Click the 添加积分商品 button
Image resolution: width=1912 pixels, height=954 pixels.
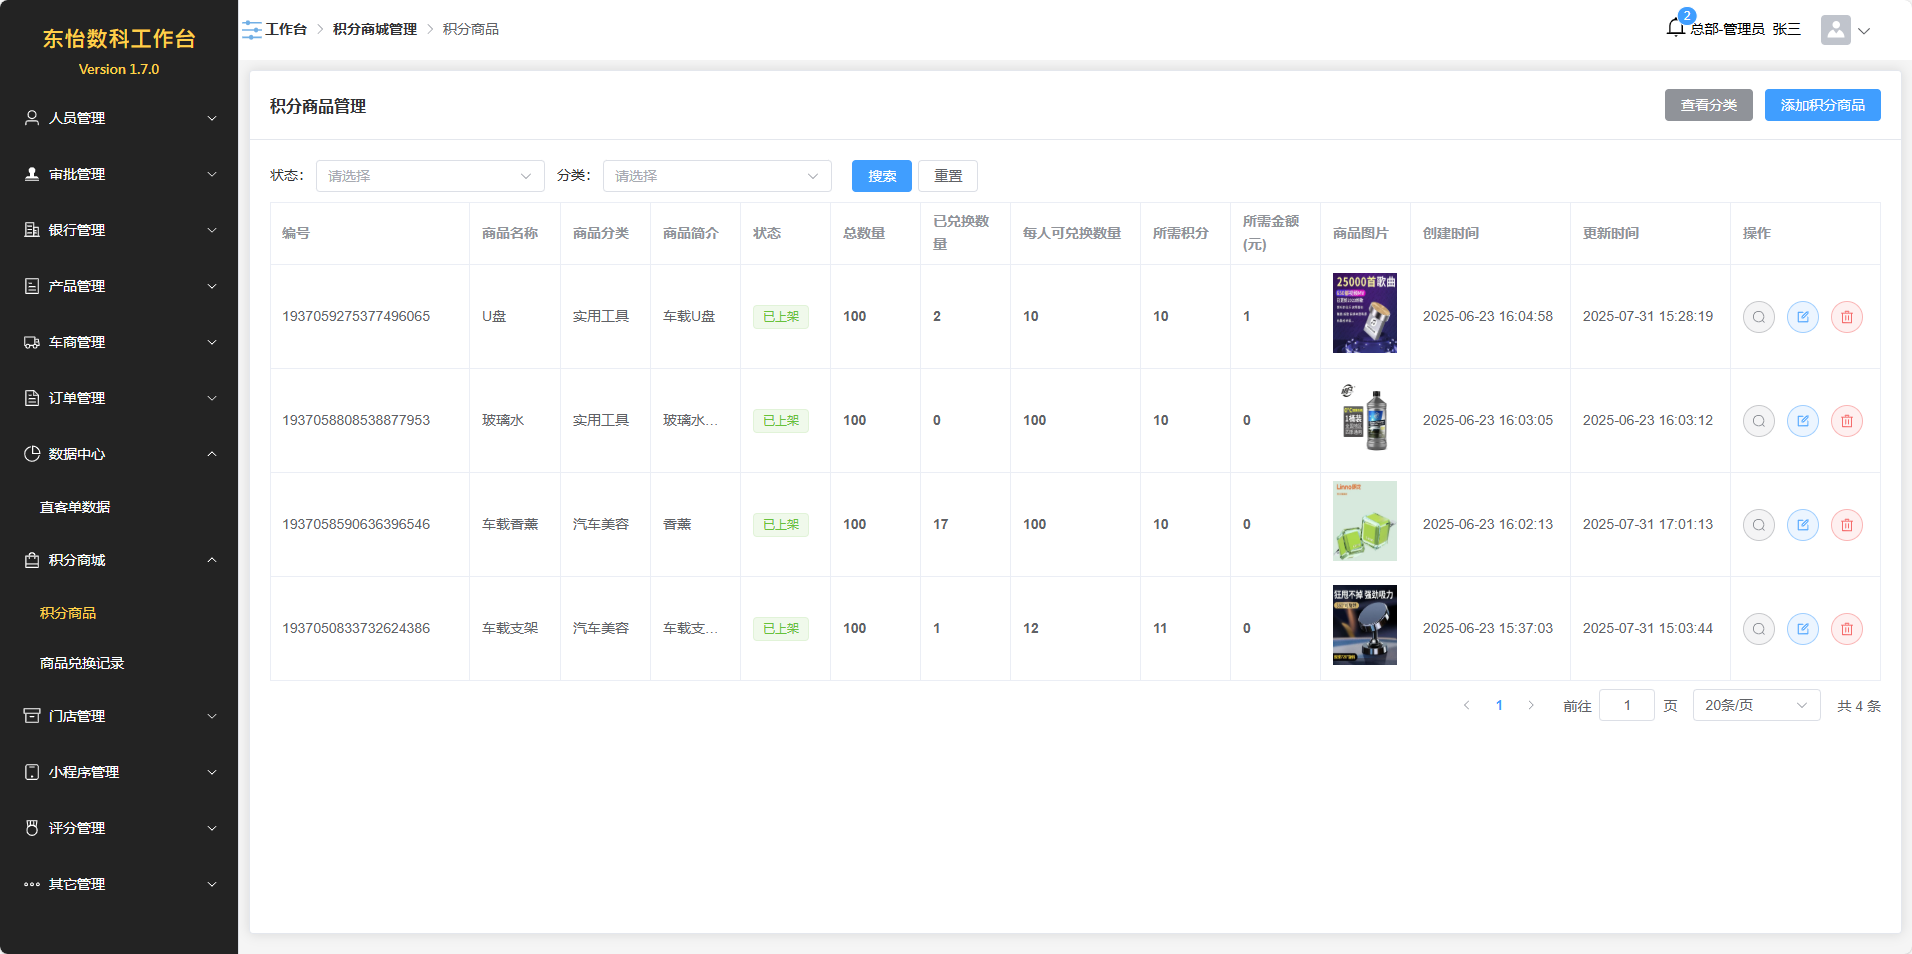[1822, 105]
